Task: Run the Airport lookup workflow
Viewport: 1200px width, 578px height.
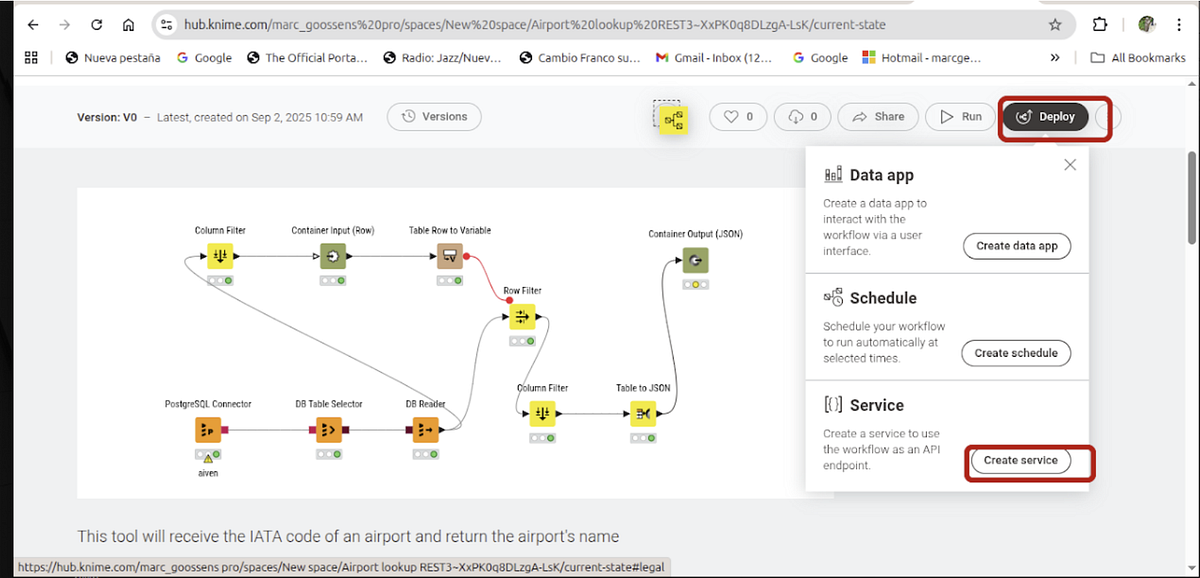Action: pyautogui.click(x=959, y=116)
